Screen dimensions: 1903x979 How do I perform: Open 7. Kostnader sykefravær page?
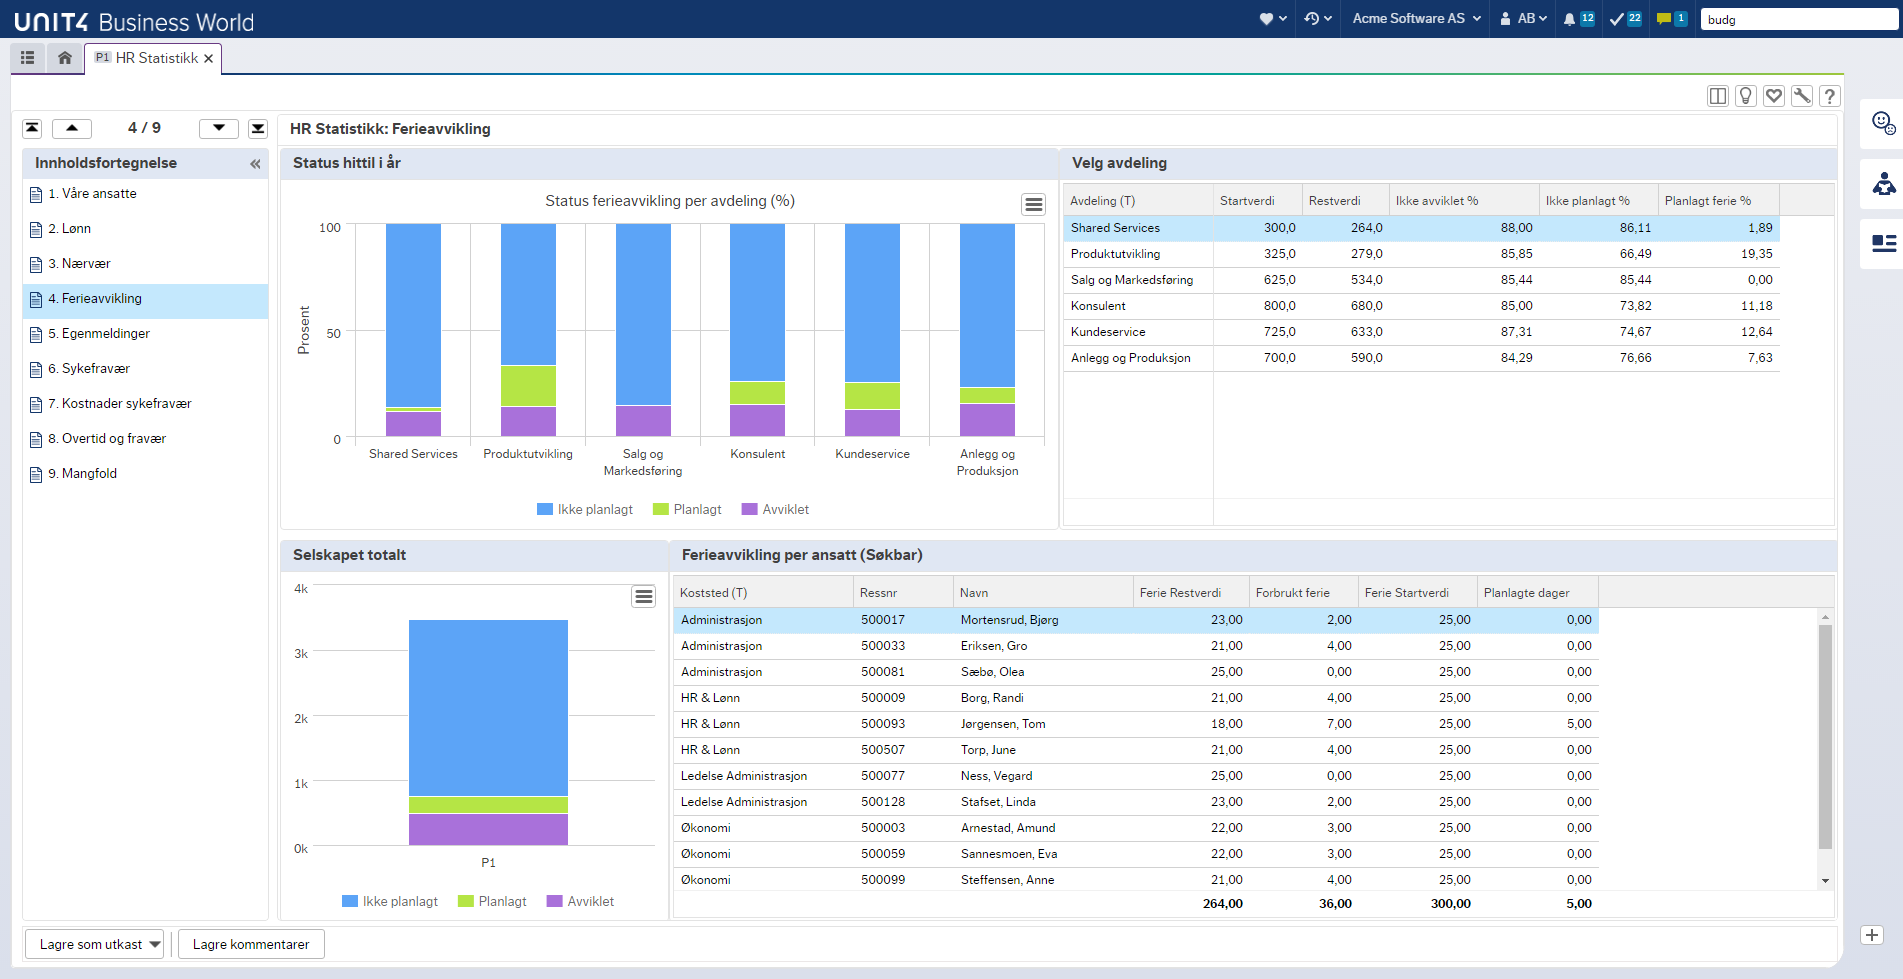click(x=145, y=404)
